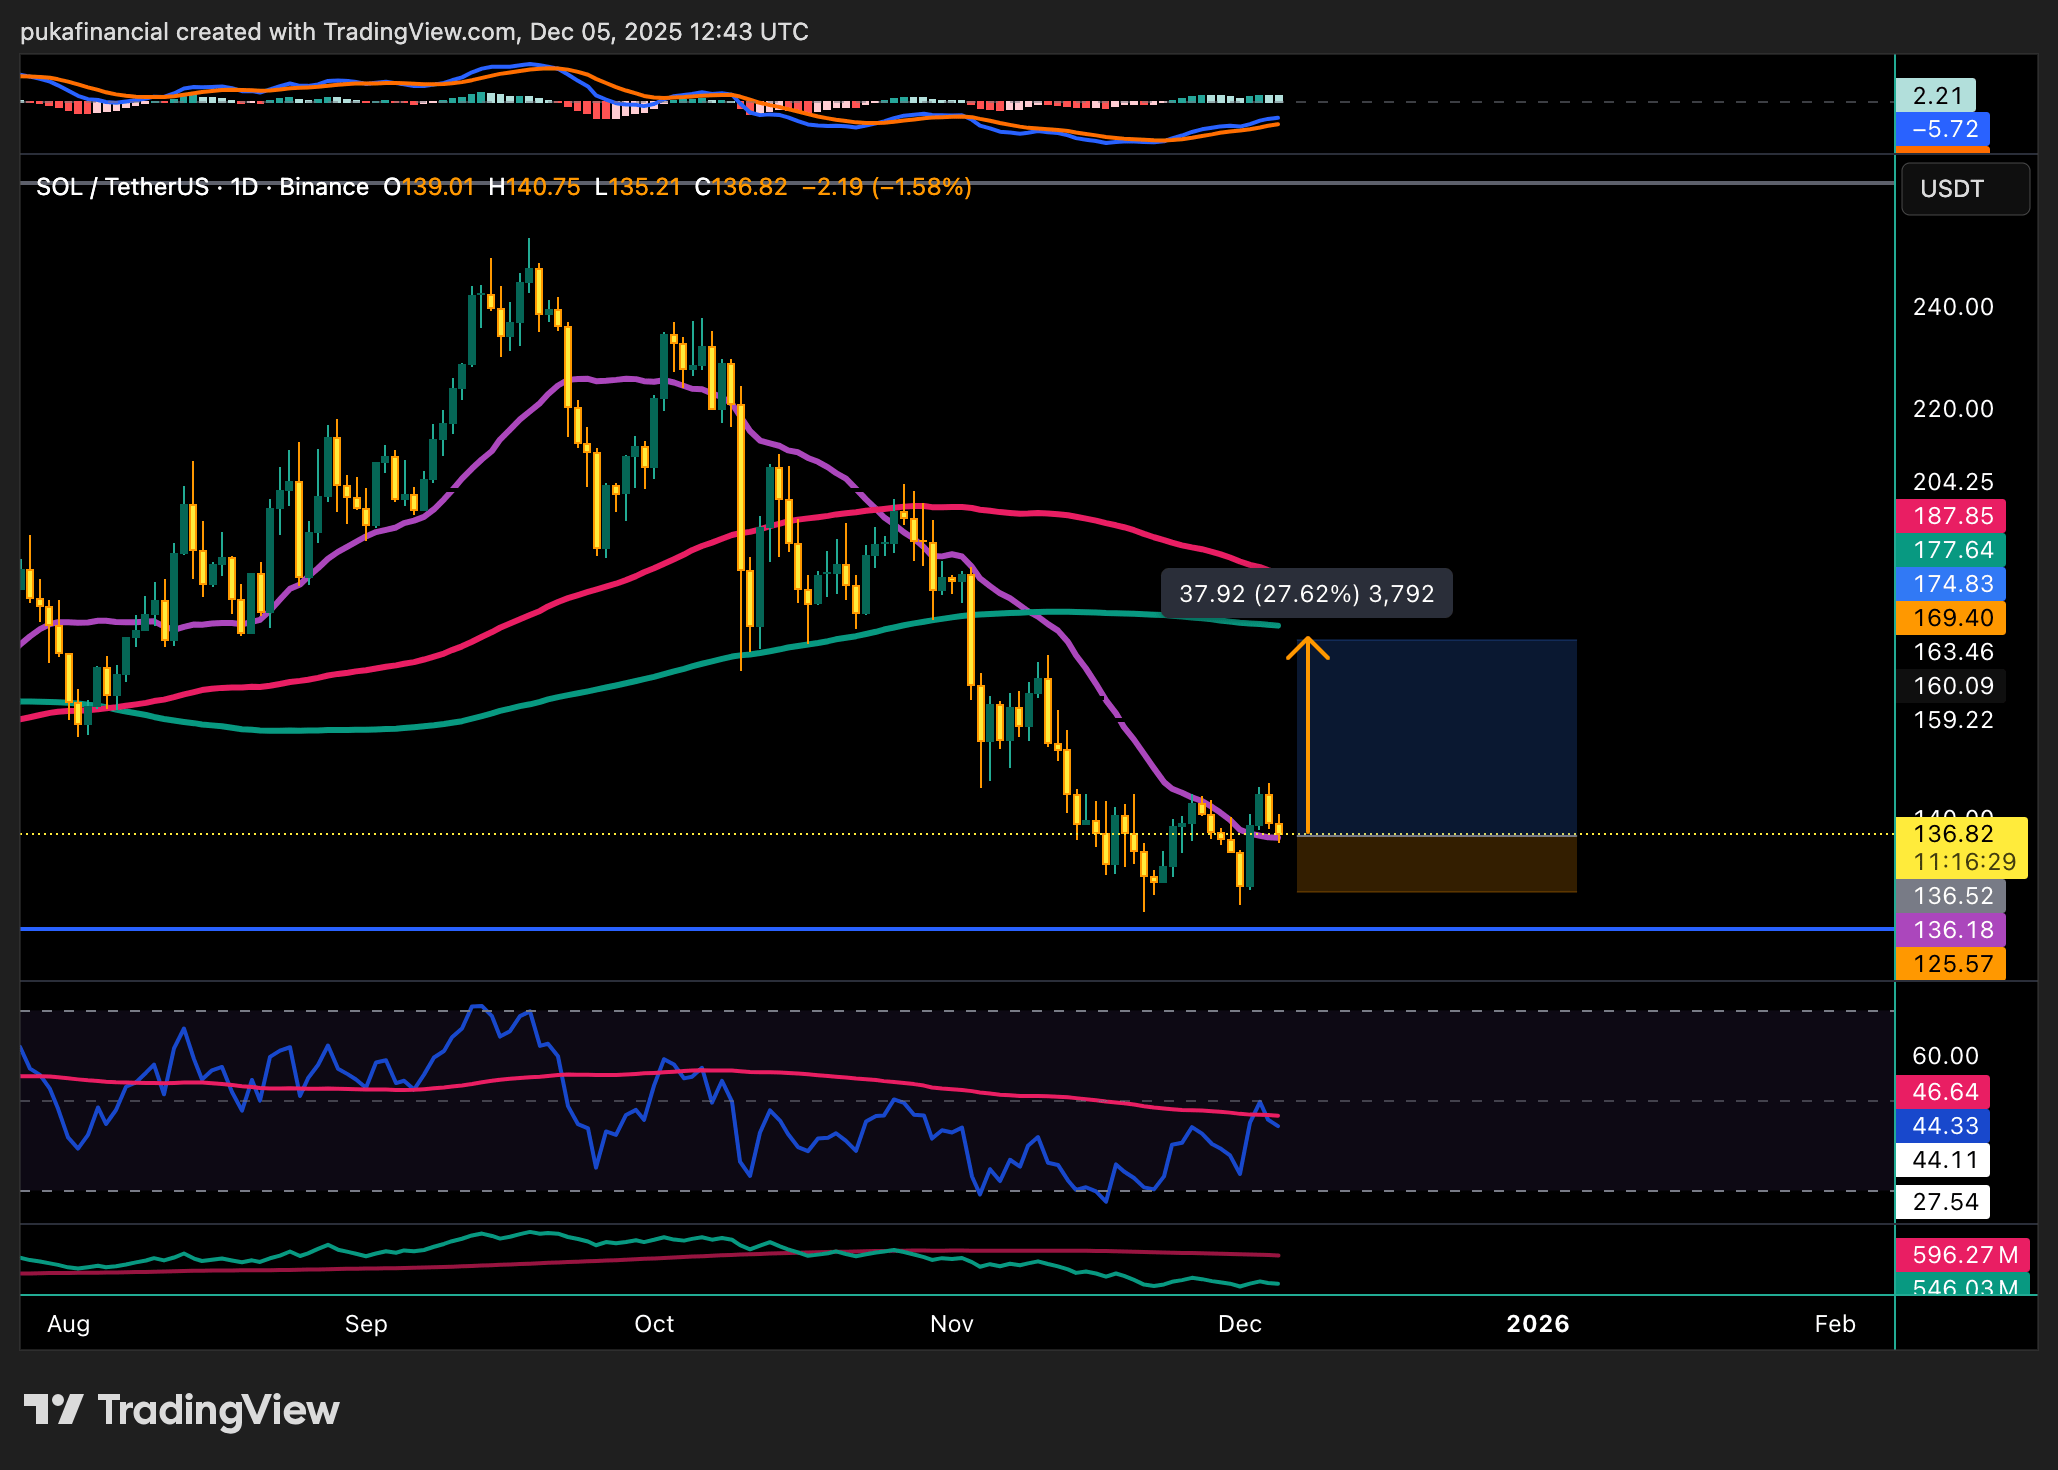Click the Oct label on time axis
Screen dimensions: 2058x1470
point(654,1324)
